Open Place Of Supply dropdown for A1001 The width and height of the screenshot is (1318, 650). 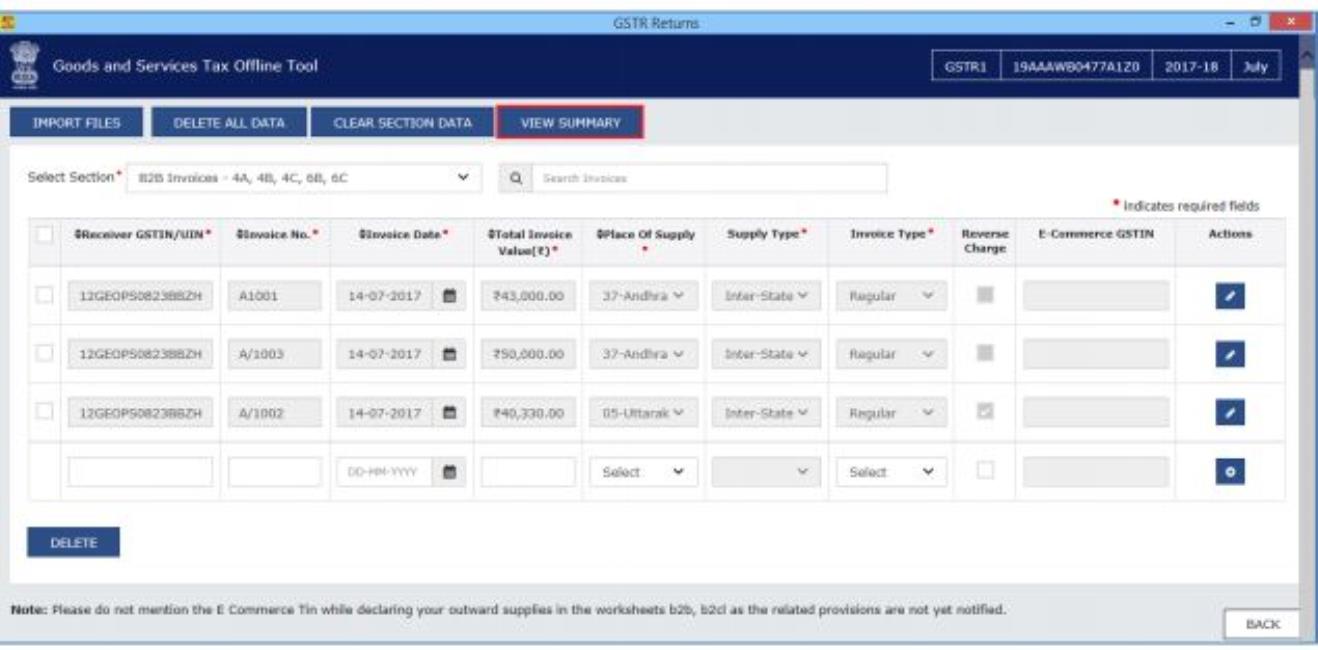[x=644, y=296]
